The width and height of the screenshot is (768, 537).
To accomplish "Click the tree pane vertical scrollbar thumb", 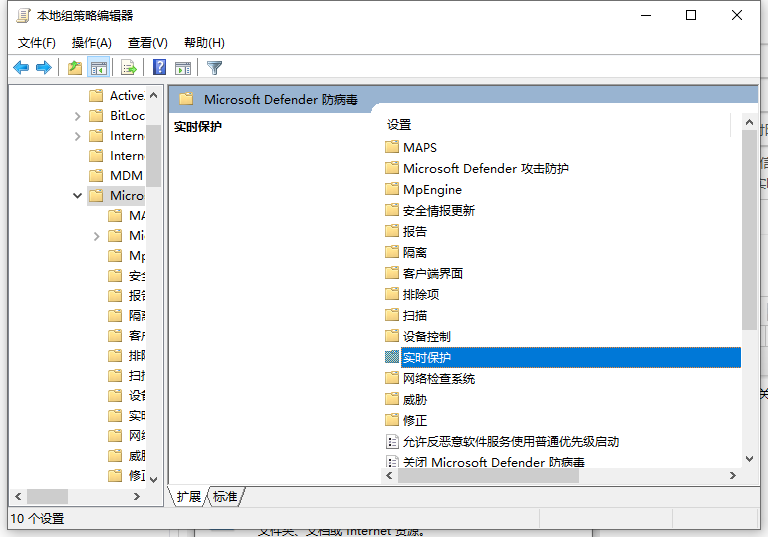I will pos(154,156).
